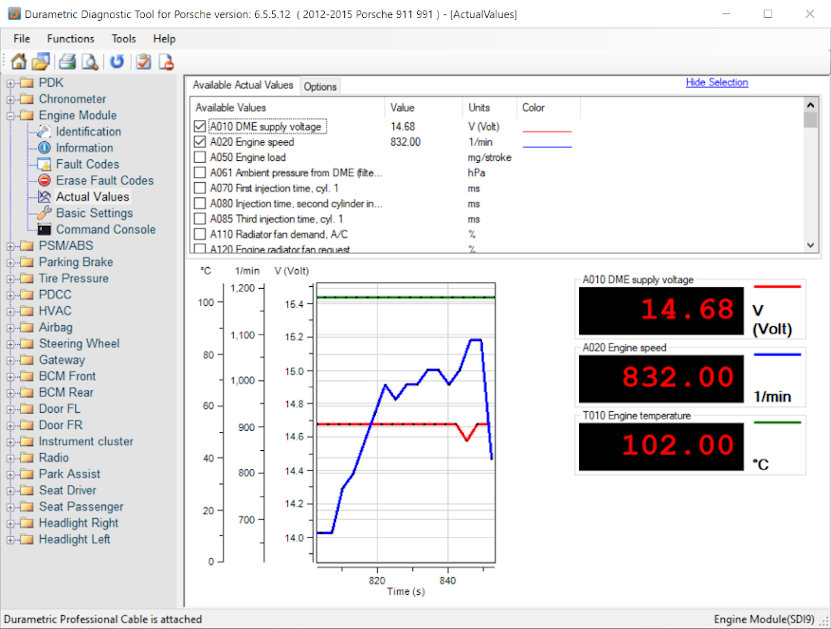Click the Home toolbar icon
The height and width of the screenshot is (629, 831).
(19, 61)
